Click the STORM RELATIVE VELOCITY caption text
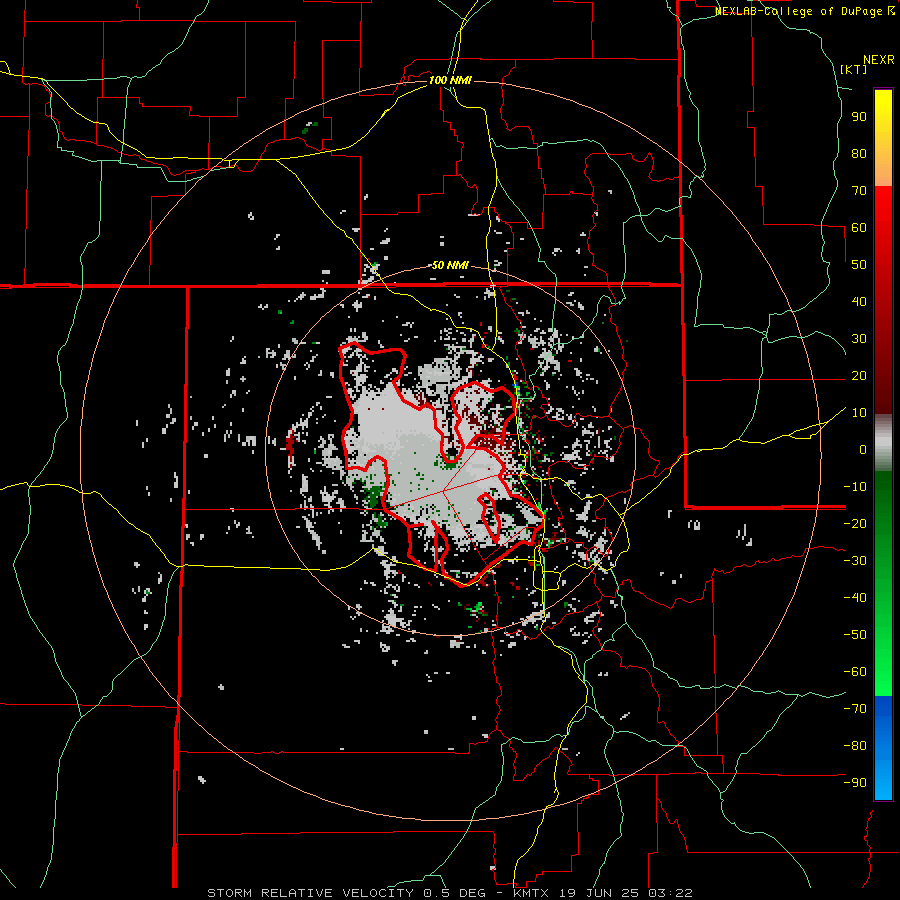This screenshot has width=900, height=900. (310, 893)
